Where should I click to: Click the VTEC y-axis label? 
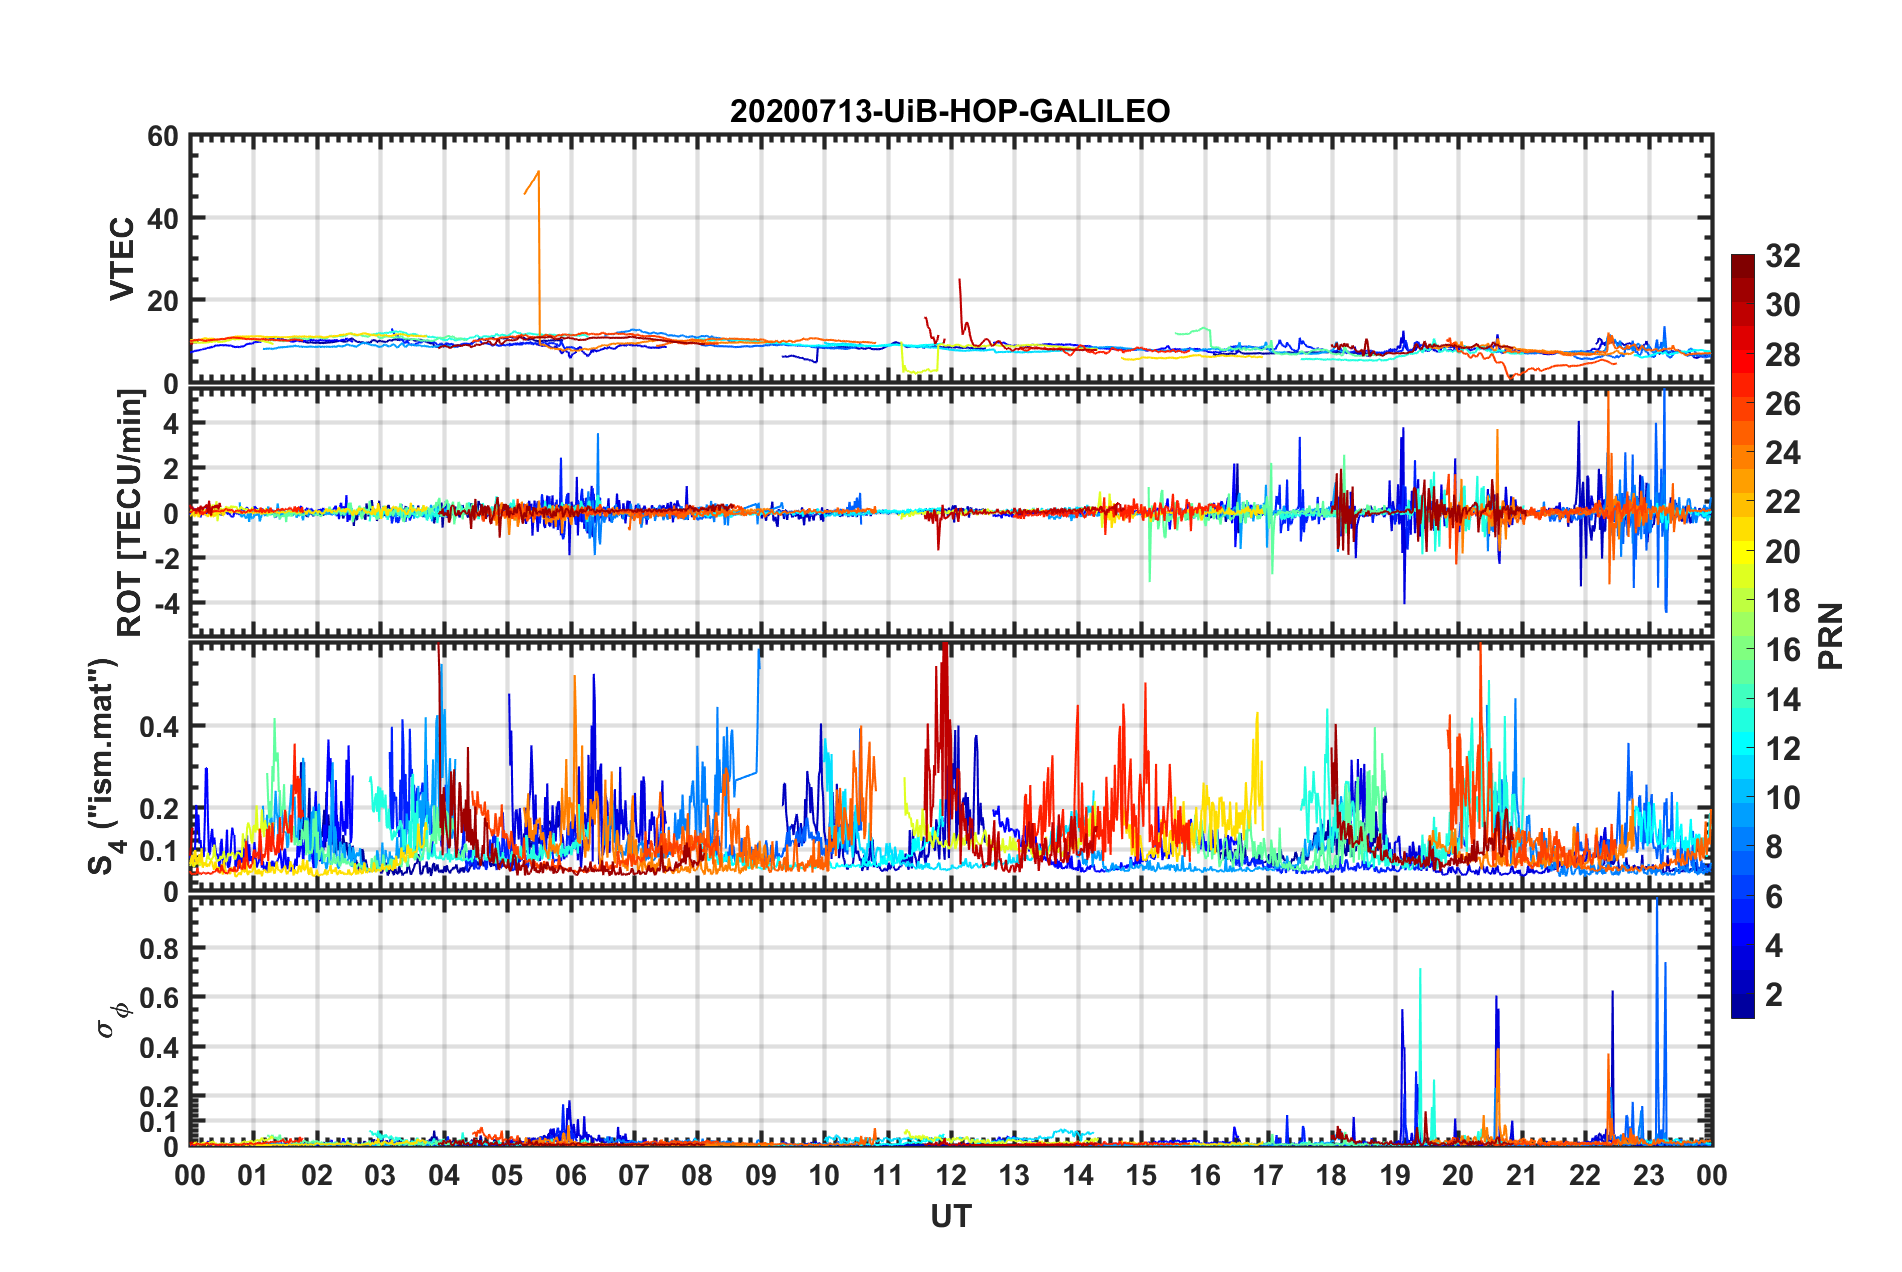tap(122, 258)
